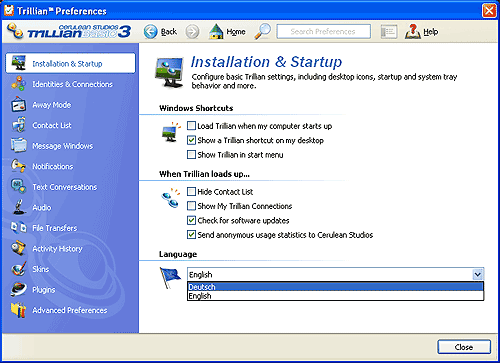Click the Identities & Connections sidebar icon

coord(18,84)
